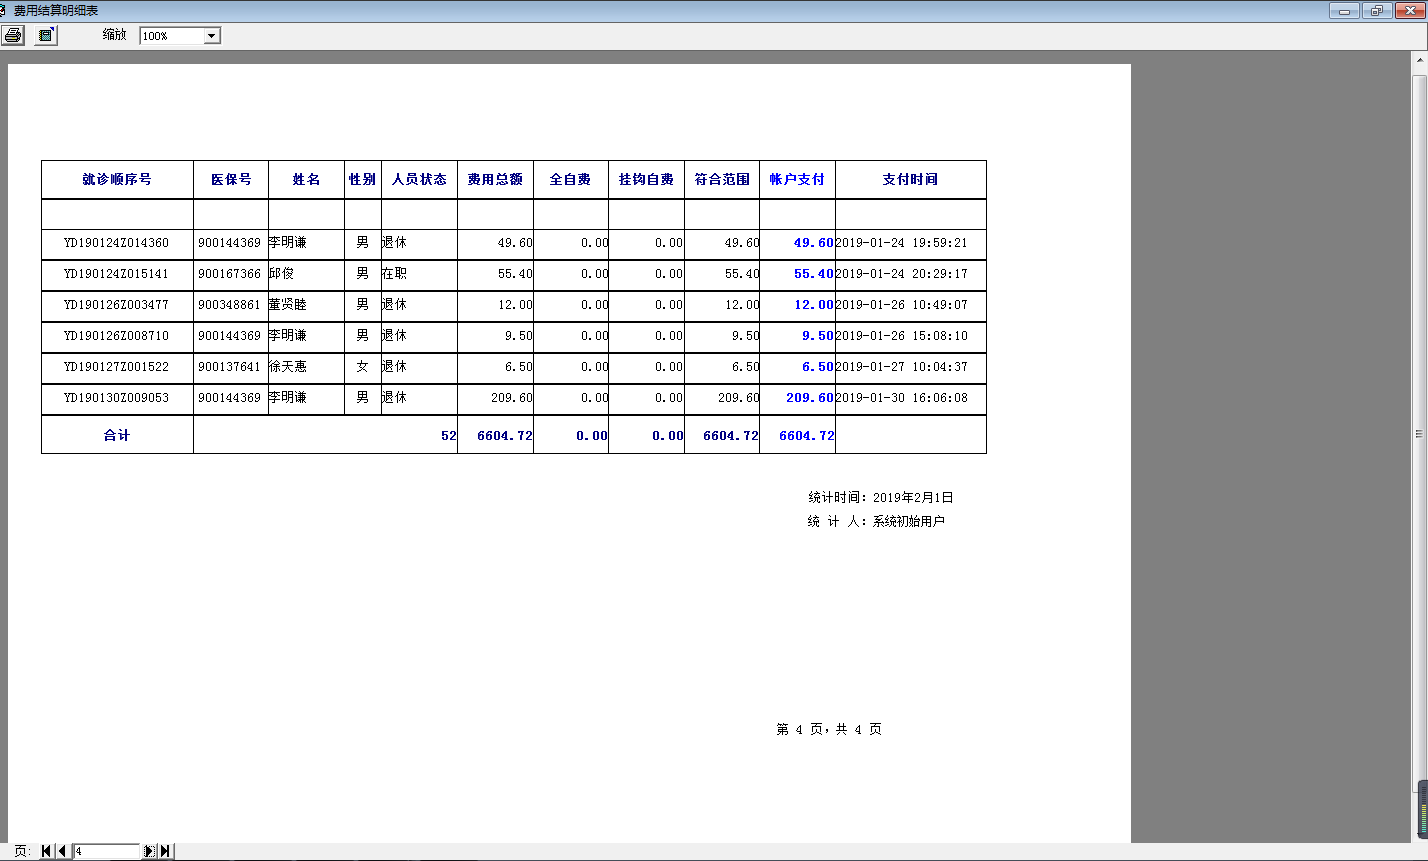This screenshot has height=861, width=1428.
Task: Click the blue 6.50 account payment value
Action: [818, 367]
